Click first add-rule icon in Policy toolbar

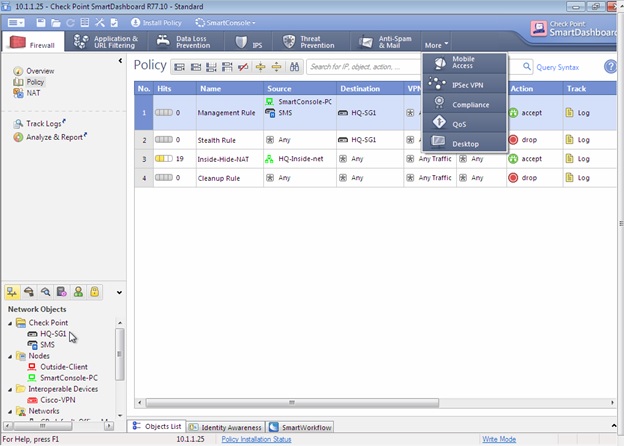point(179,67)
